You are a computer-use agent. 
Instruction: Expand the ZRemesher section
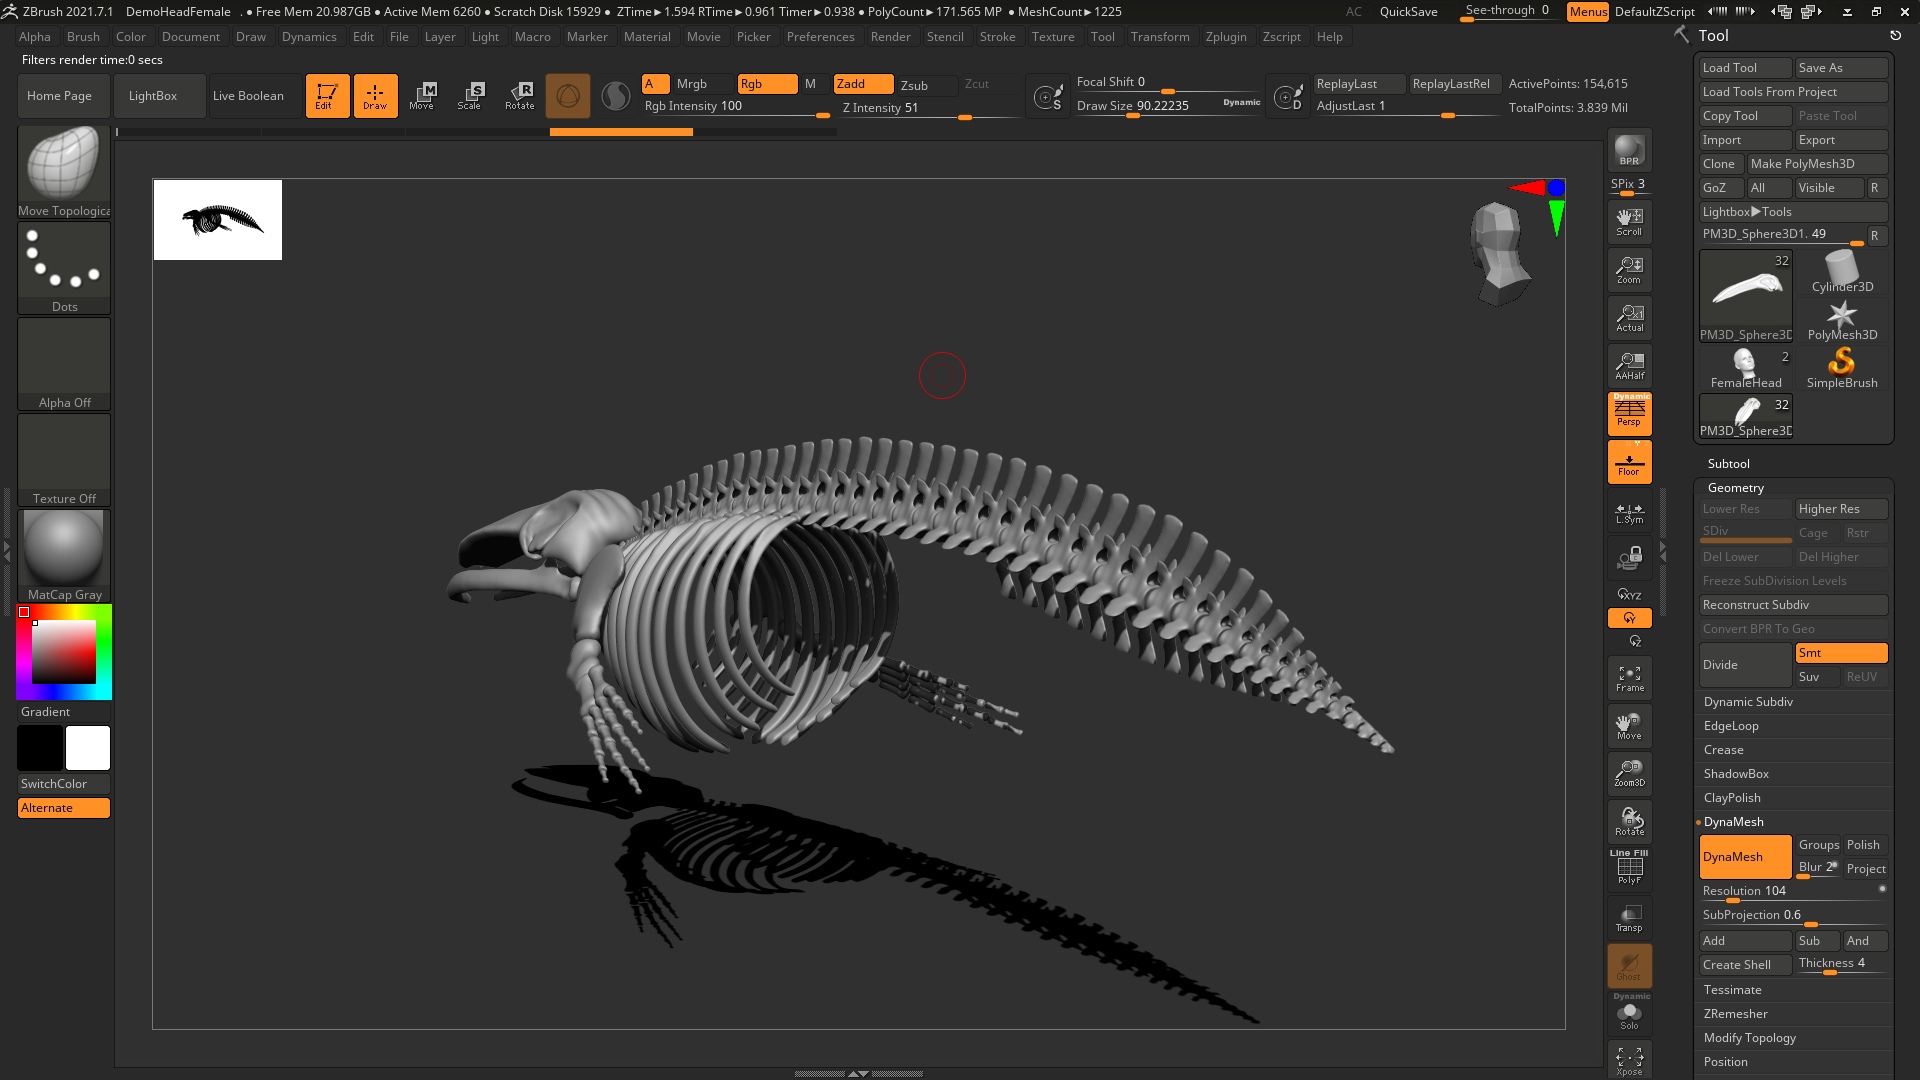(x=1735, y=1014)
